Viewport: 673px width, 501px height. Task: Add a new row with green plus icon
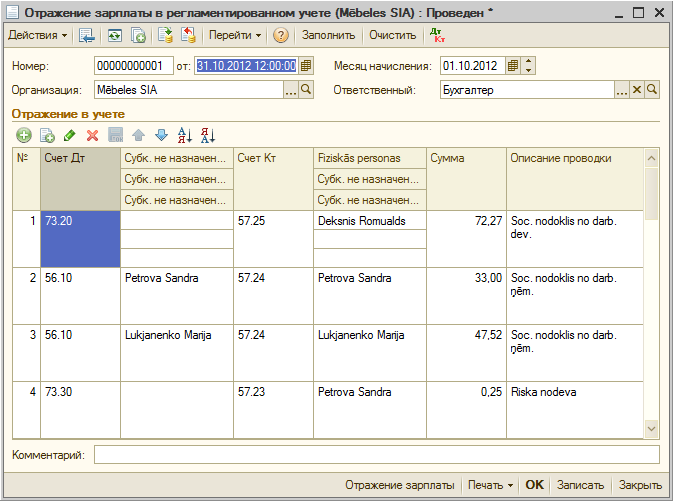click(24, 135)
